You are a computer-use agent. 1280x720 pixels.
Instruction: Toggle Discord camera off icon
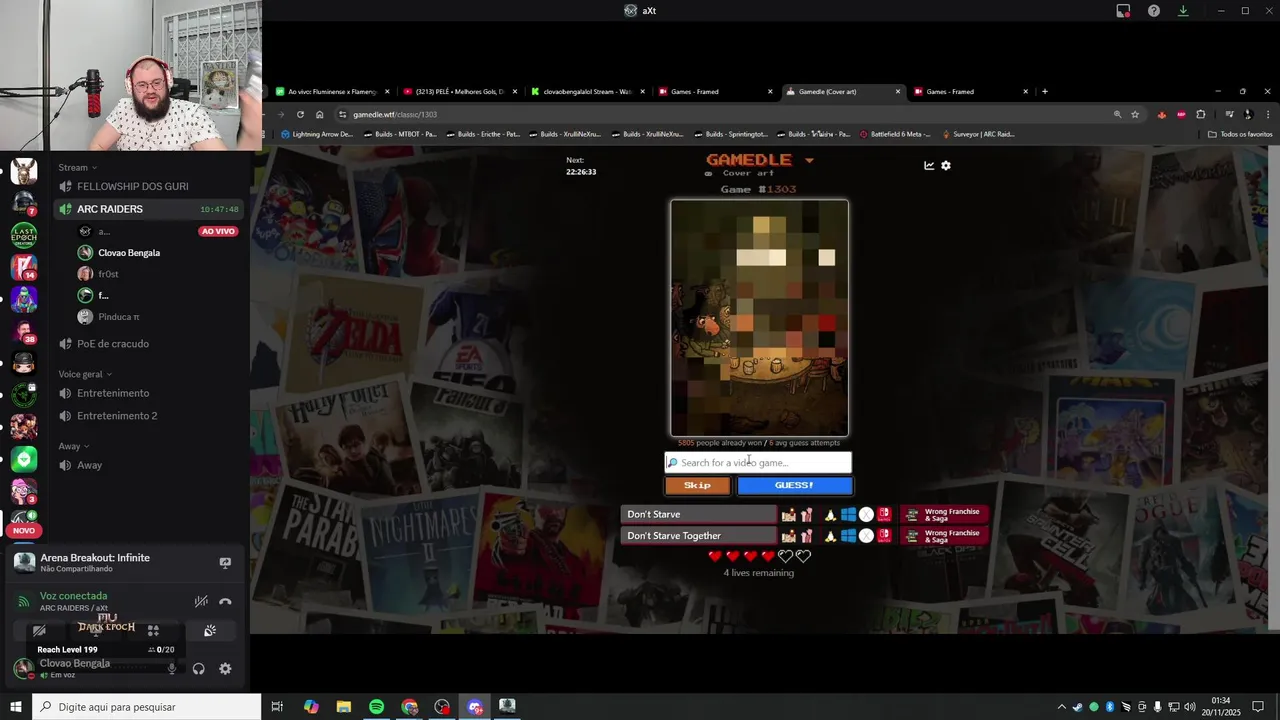[39, 631]
